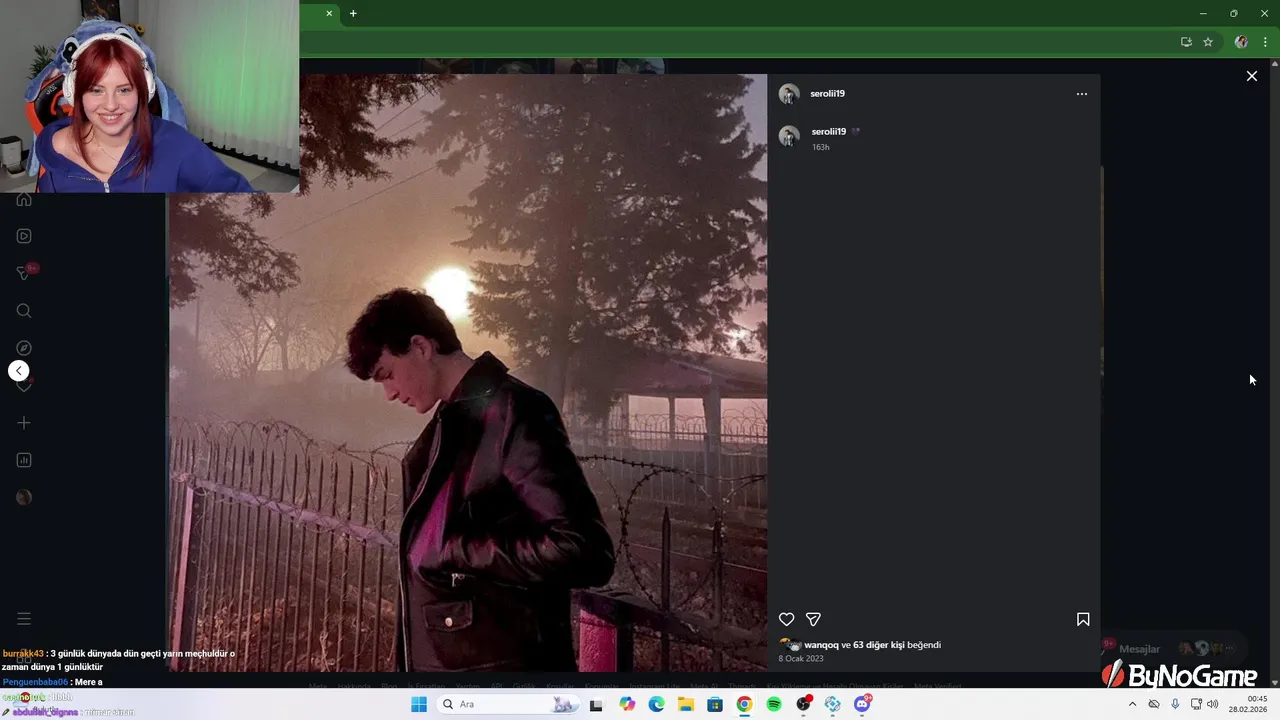Save the post with the bookmark icon

click(x=1083, y=619)
